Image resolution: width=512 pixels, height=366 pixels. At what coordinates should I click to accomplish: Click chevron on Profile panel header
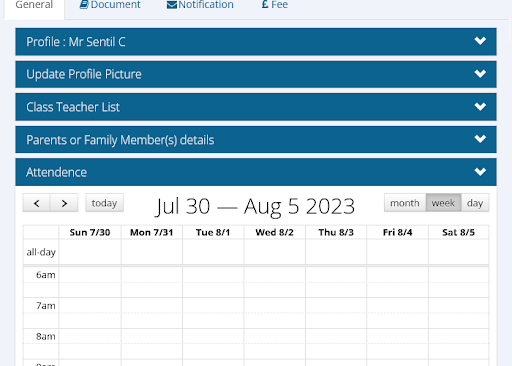tap(480, 41)
